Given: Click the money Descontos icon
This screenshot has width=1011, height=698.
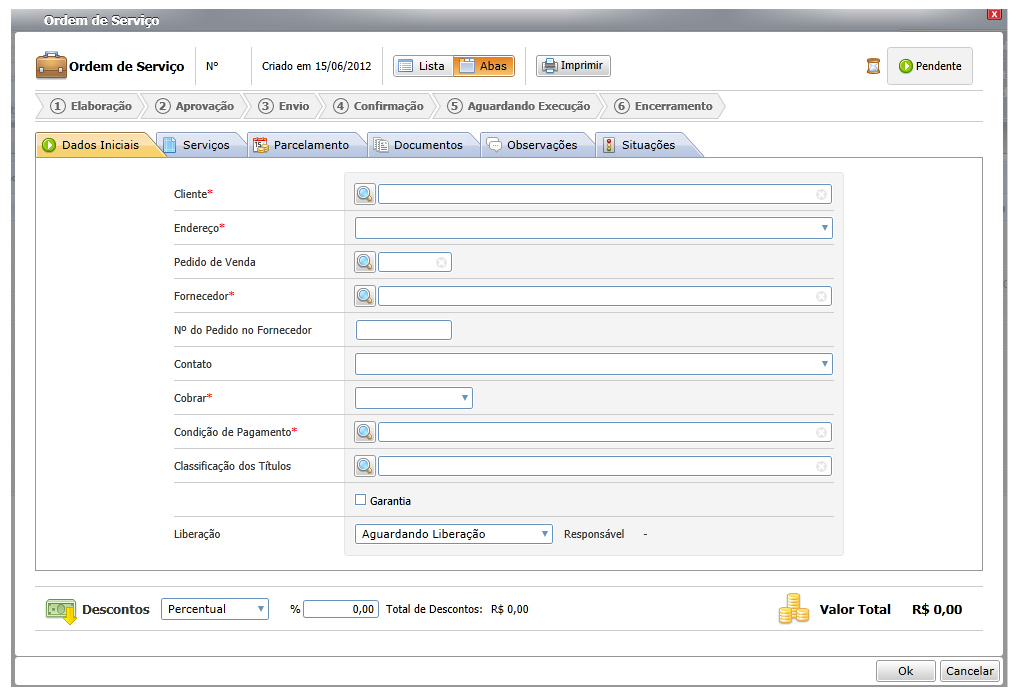Looking at the screenshot, I should click(x=61, y=610).
